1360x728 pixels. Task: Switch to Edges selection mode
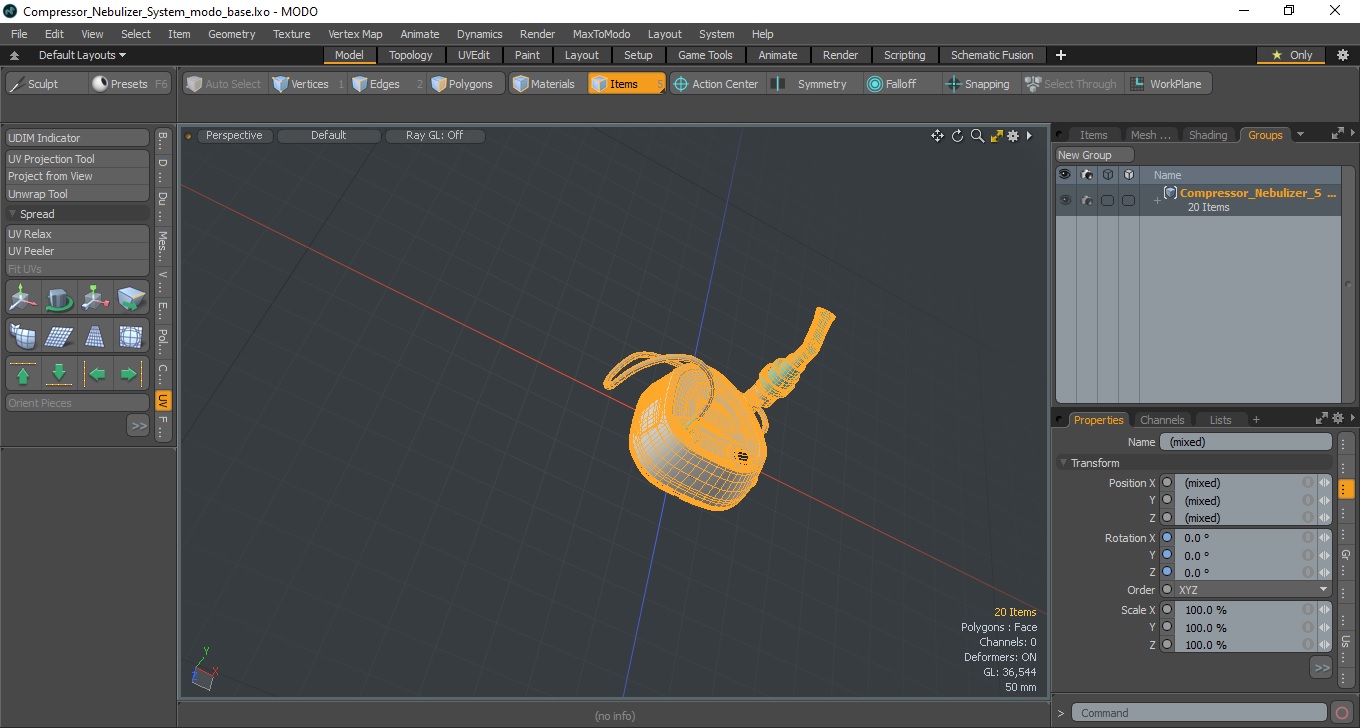point(386,84)
